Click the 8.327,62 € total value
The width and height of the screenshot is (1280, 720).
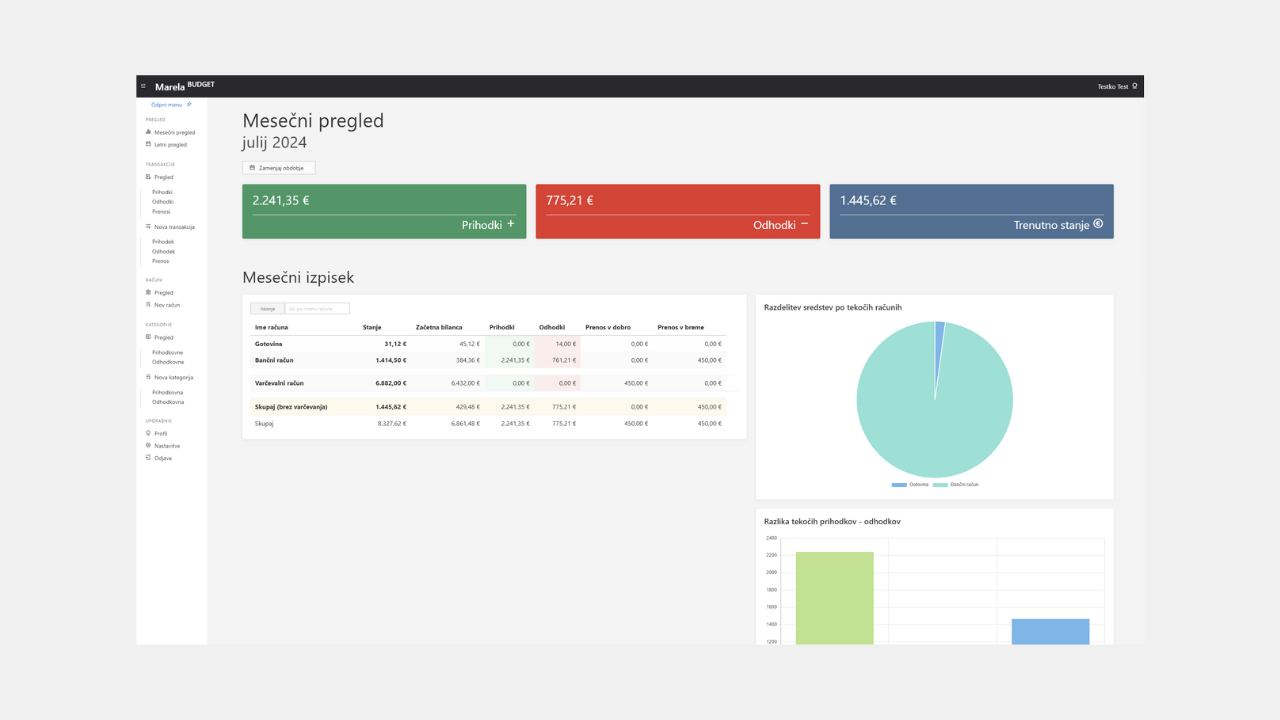click(392, 423)
